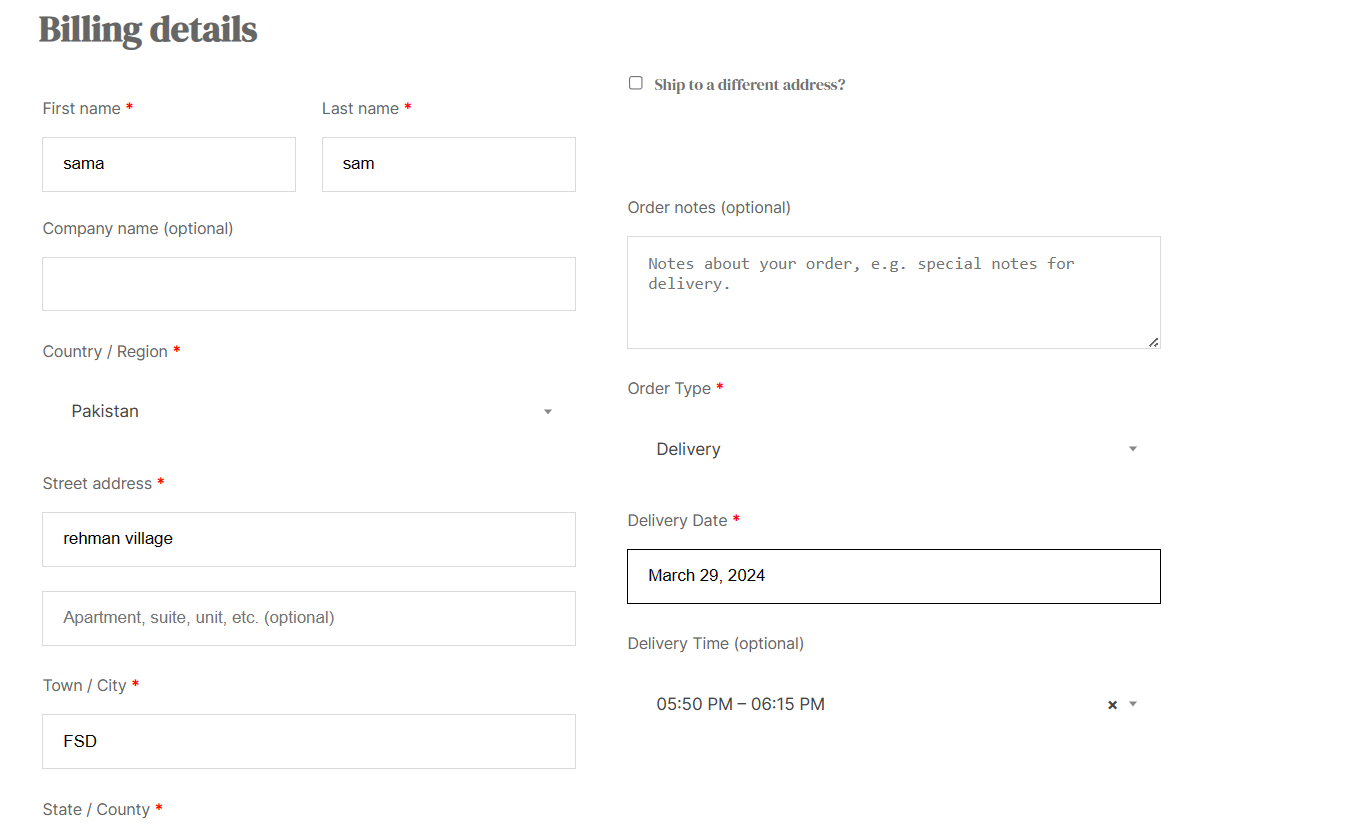Screen dimensions: 1365x837
Task: Open the Order Type dropdown showing Delivery
Action: tap(894, 449)
